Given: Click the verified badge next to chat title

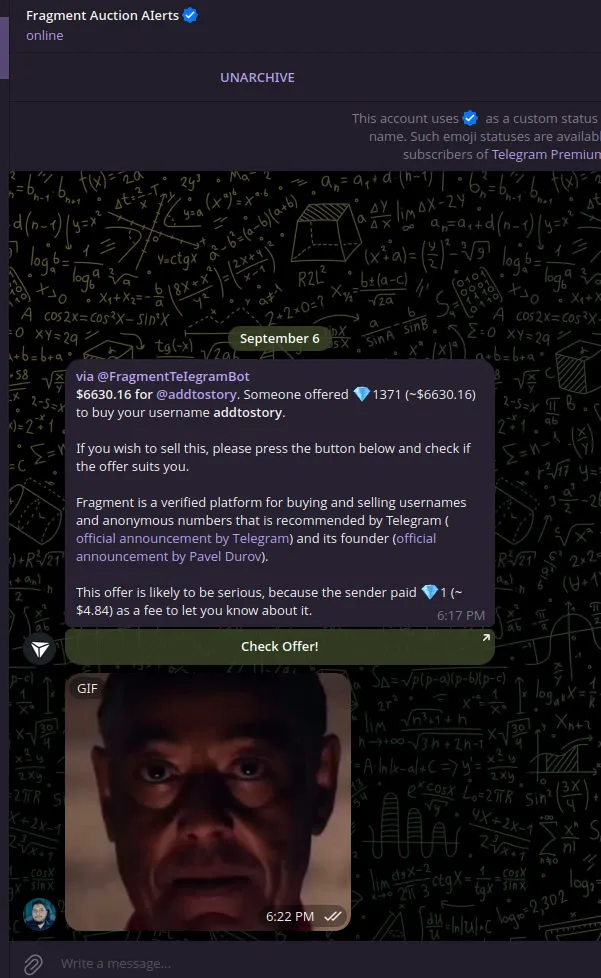Looking at the screenshot, I should coord(190,15).
